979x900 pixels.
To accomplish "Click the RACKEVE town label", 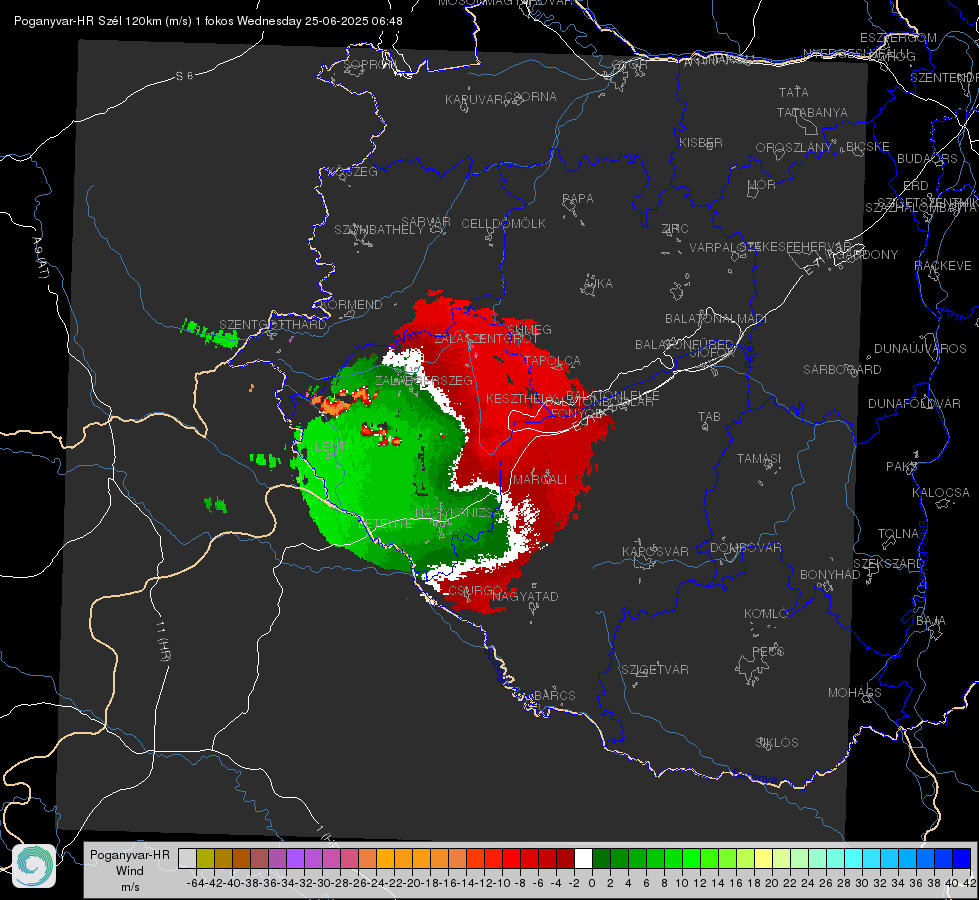I will 943,266.
